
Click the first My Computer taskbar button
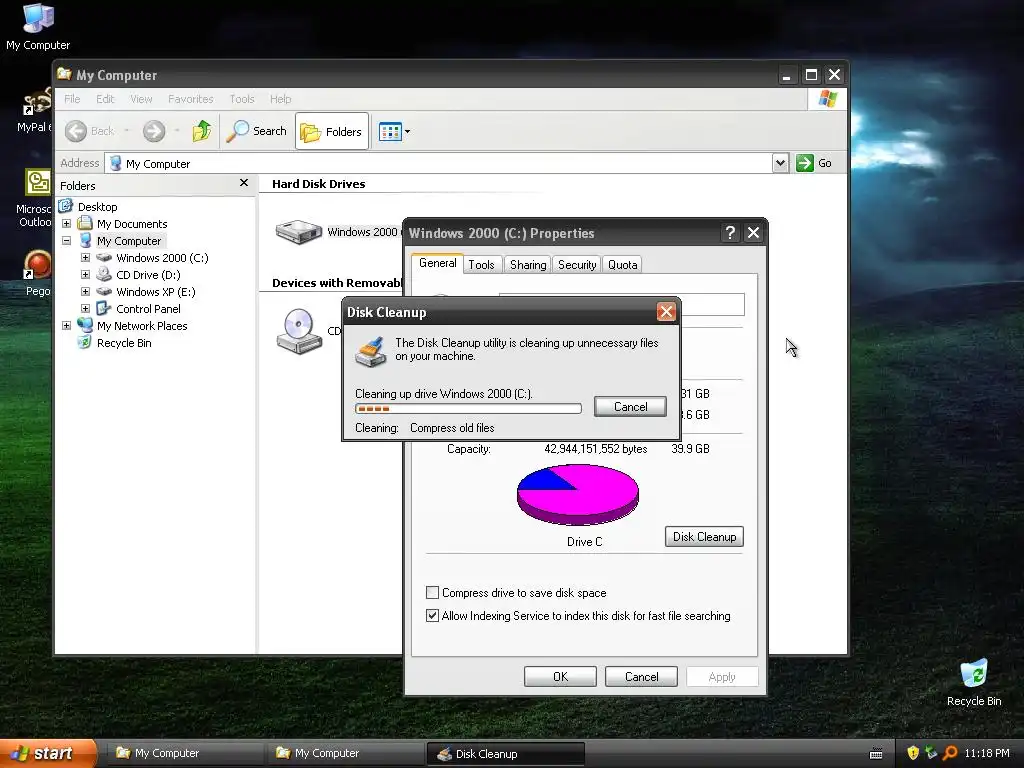[184, 753]
